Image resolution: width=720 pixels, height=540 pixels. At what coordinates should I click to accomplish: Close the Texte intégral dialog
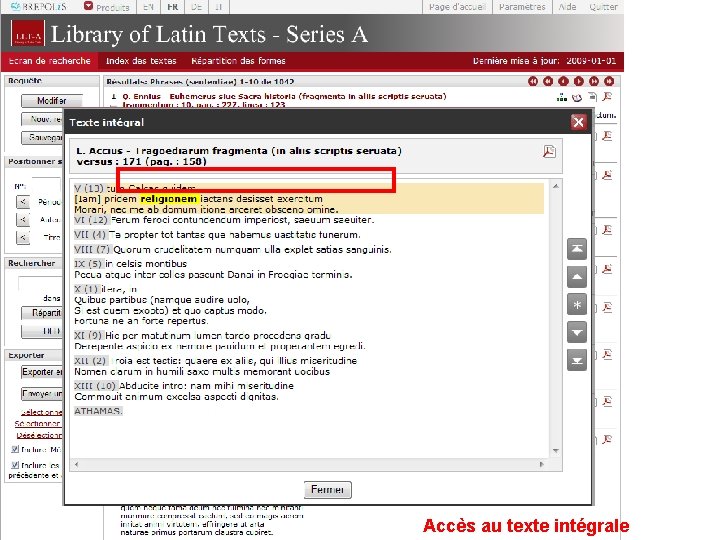(578, 122)
